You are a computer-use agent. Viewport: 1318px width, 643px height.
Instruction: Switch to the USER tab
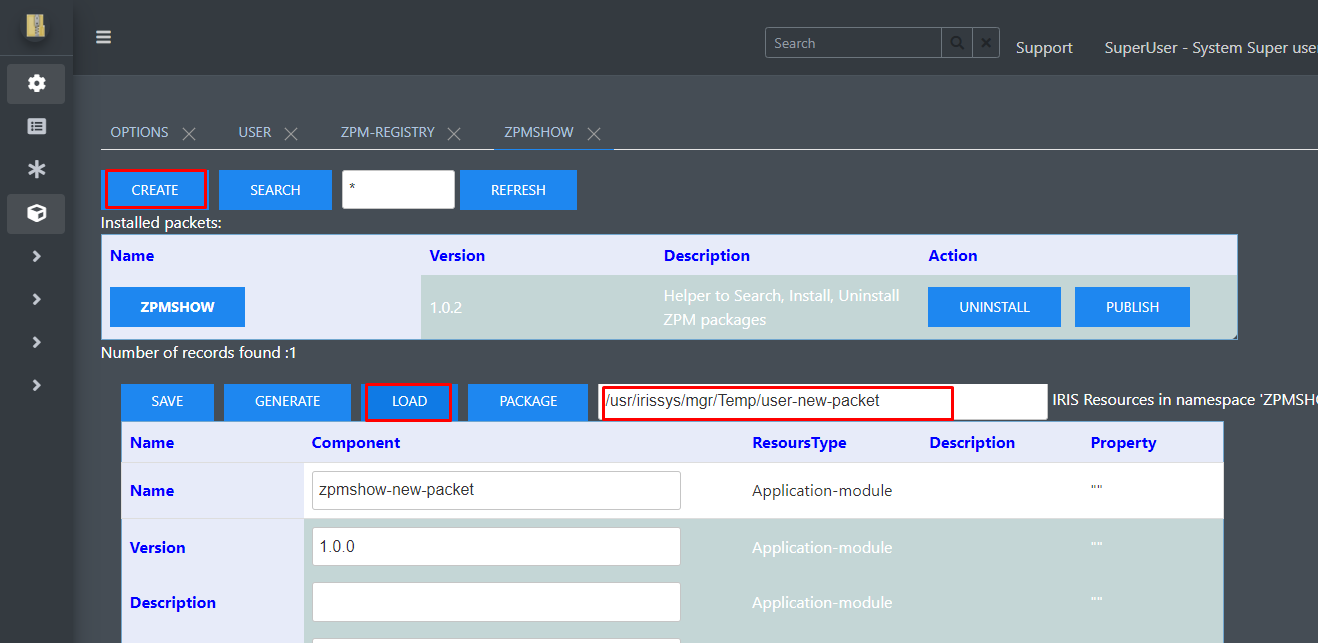click(x=255, y=132)
